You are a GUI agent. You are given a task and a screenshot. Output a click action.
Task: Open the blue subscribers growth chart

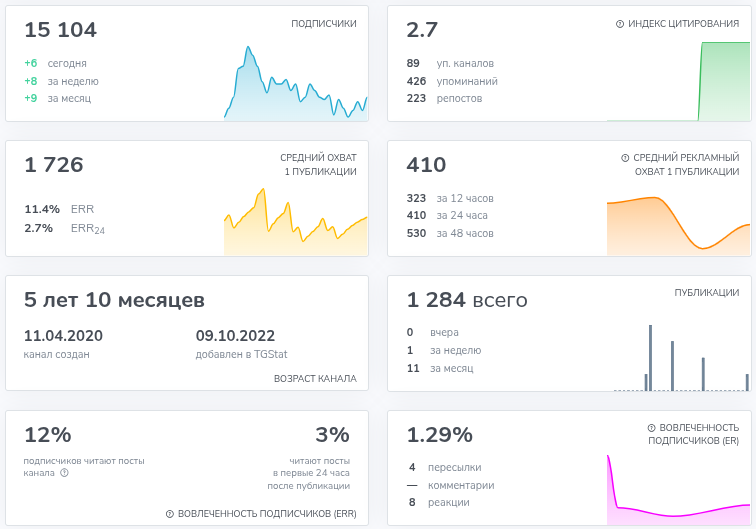(x=296, y=85)
